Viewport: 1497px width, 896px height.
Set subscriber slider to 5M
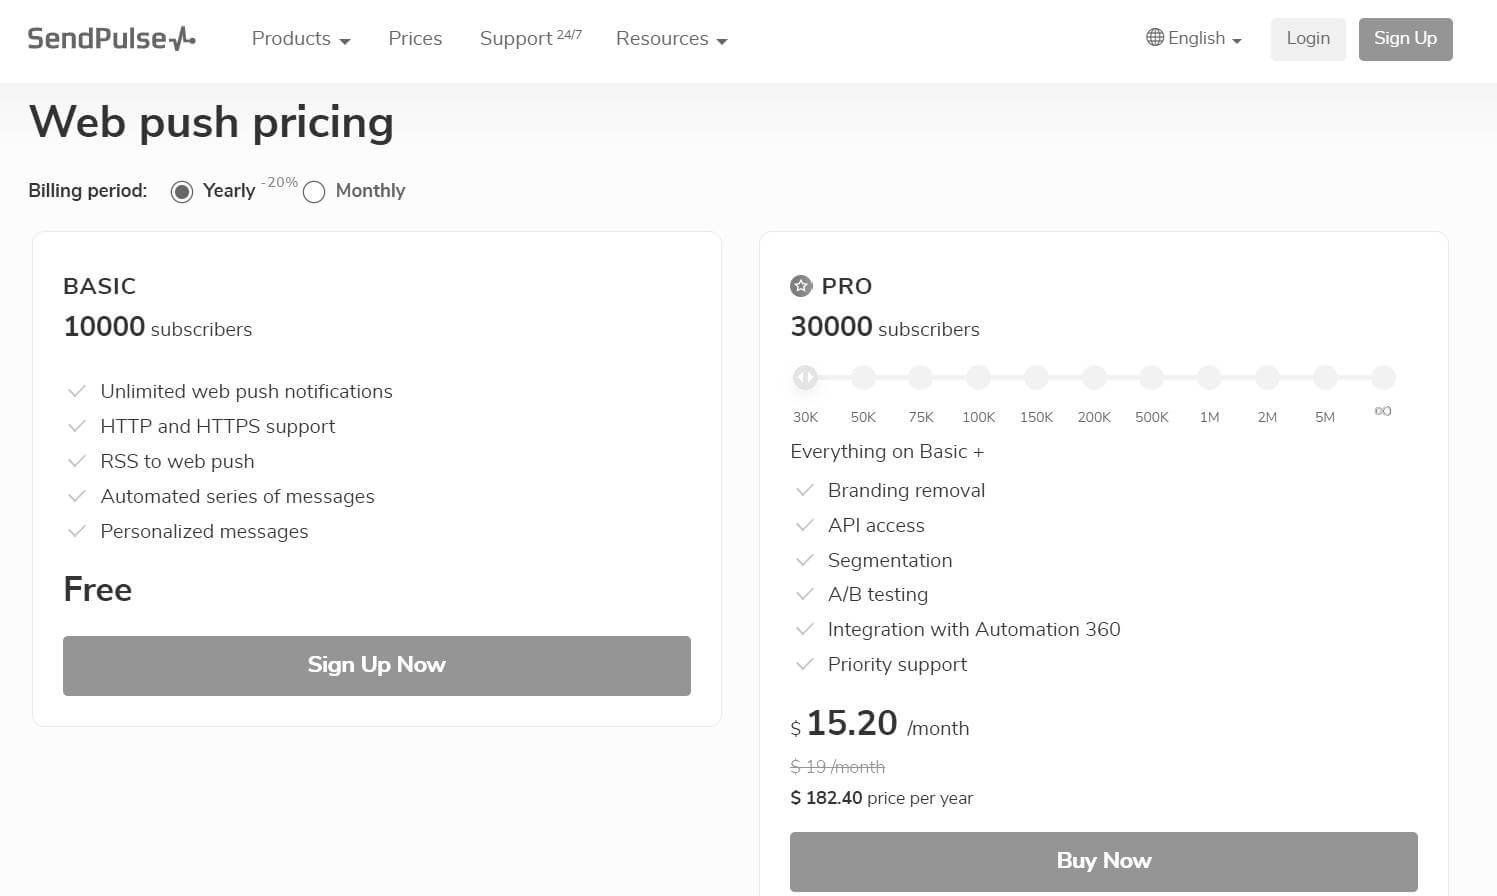click(1325, 377)
